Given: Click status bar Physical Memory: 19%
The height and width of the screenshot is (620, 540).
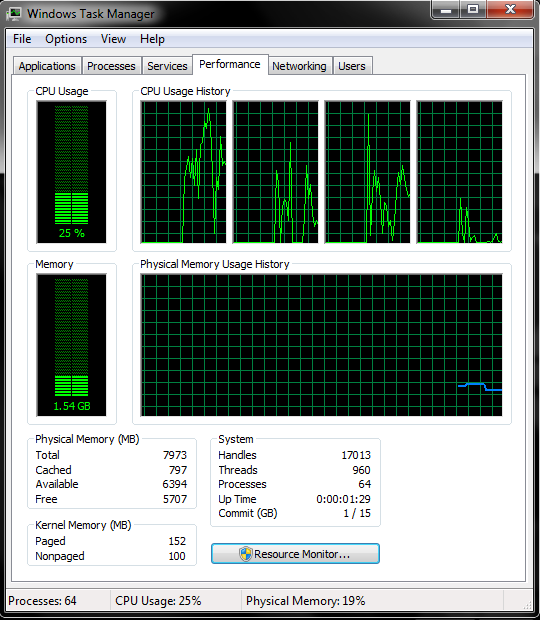Looking at the screenshot, I should tap(306, 601).
